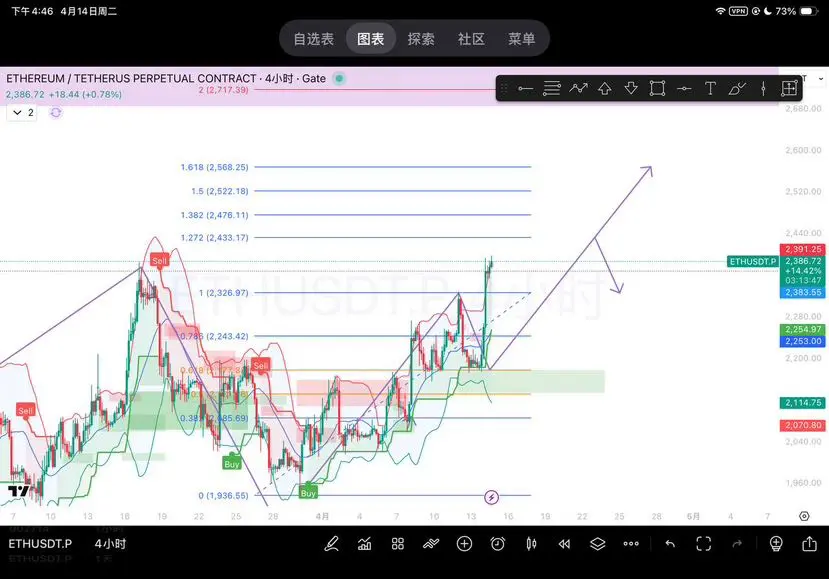Undo the last chart action
The width and height of the screenshot is (829, 579).
coord(670,544)
